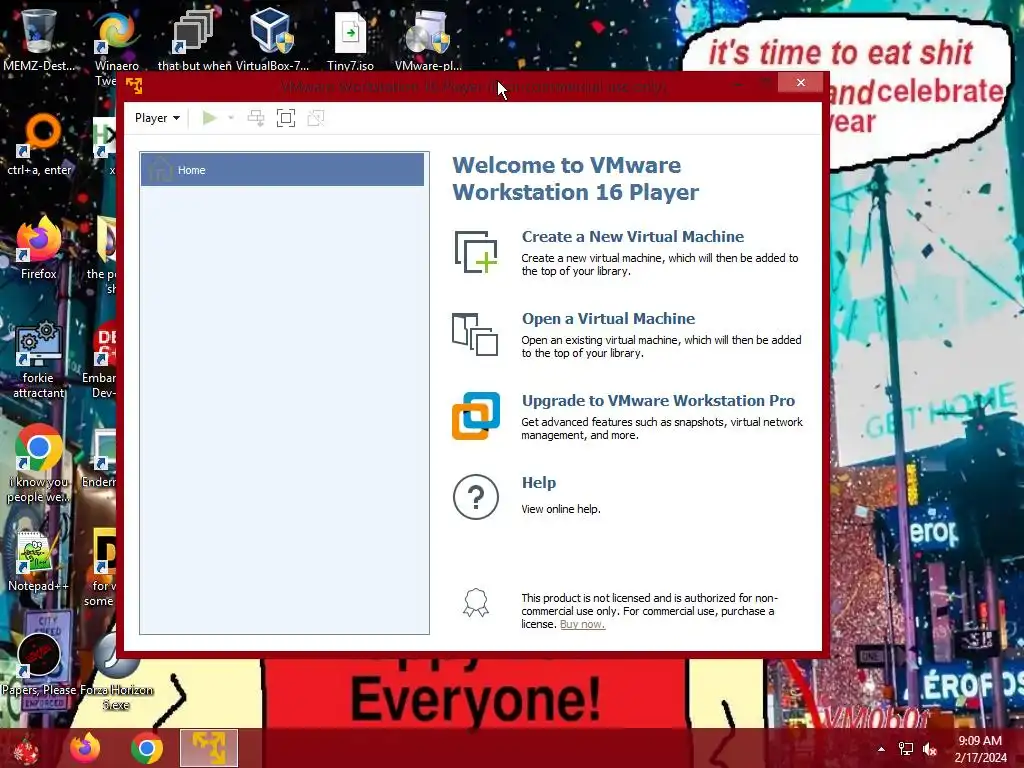1024x768 pixels.
Task: Select the forkie attractant desktop icon
Action: pyautogui.click(x=39, y=359)
